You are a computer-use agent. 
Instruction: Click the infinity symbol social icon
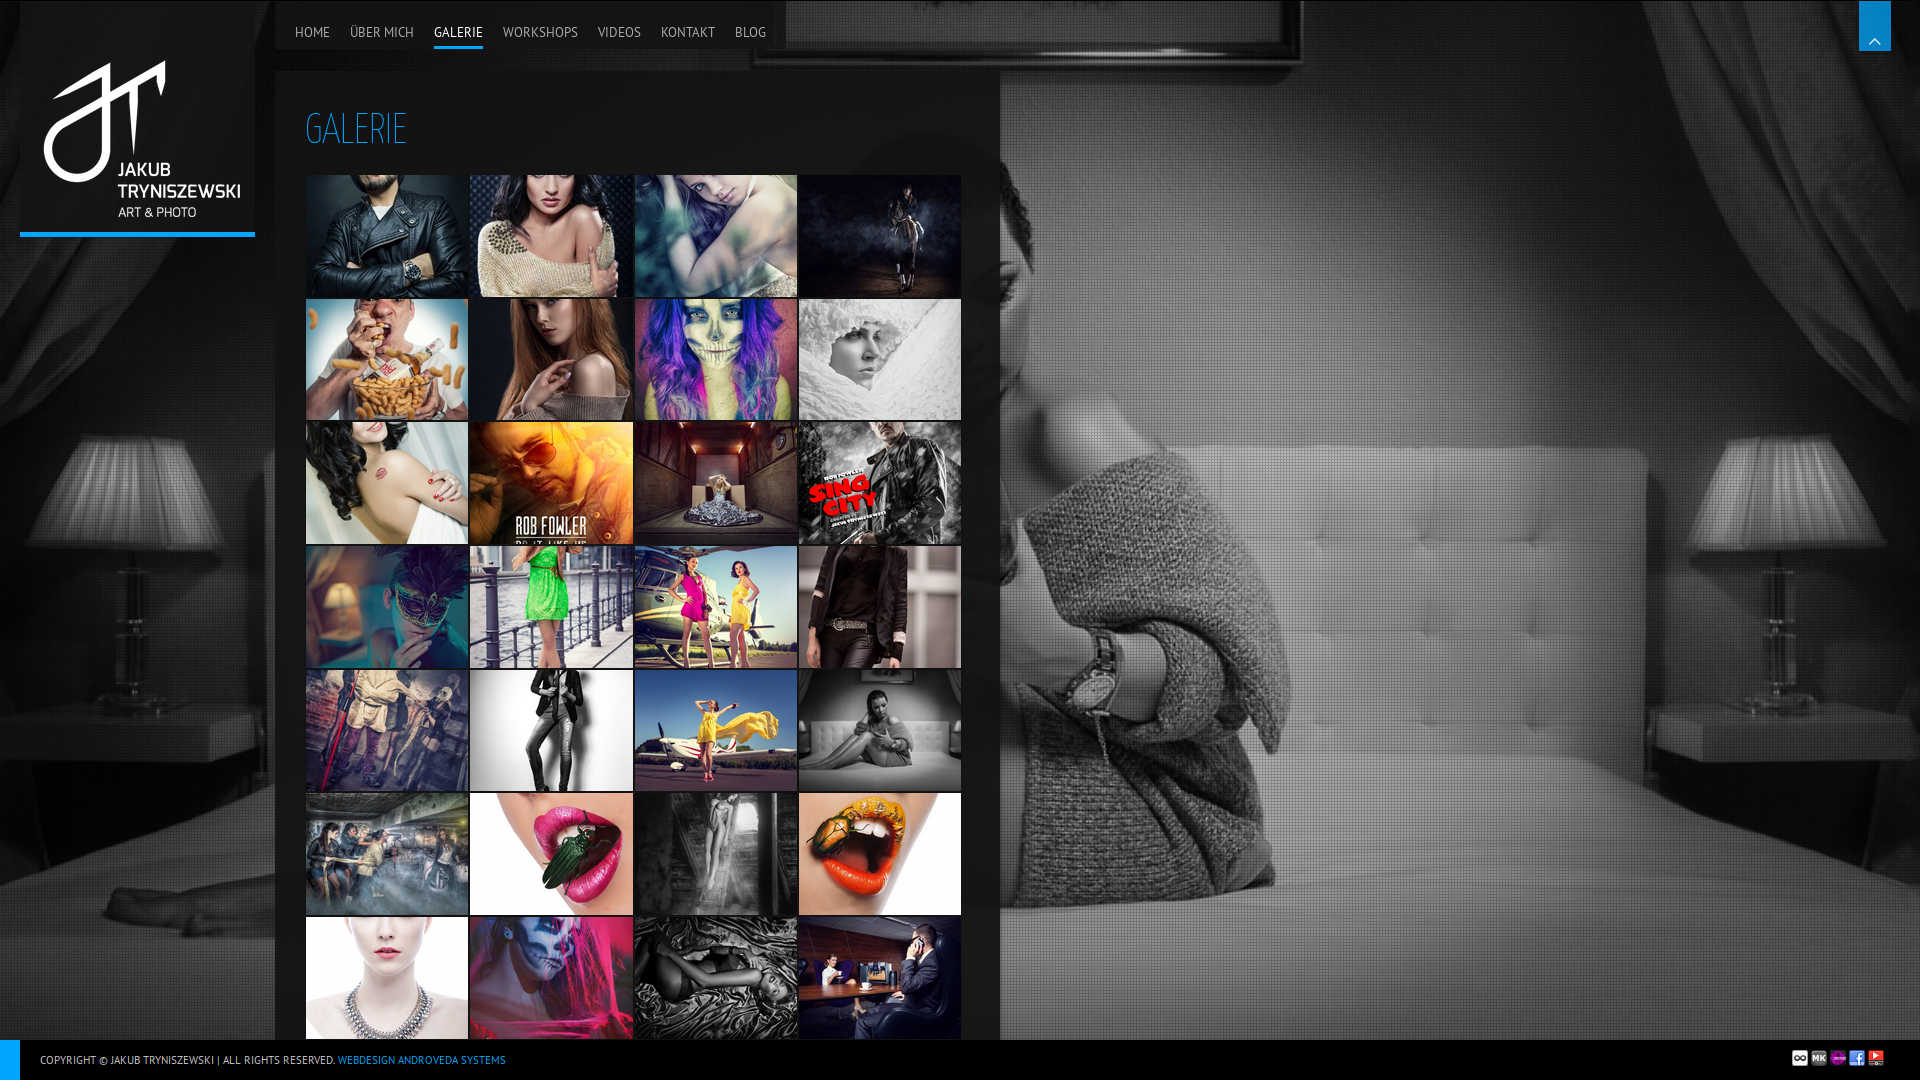[x=1800, y=1058]
